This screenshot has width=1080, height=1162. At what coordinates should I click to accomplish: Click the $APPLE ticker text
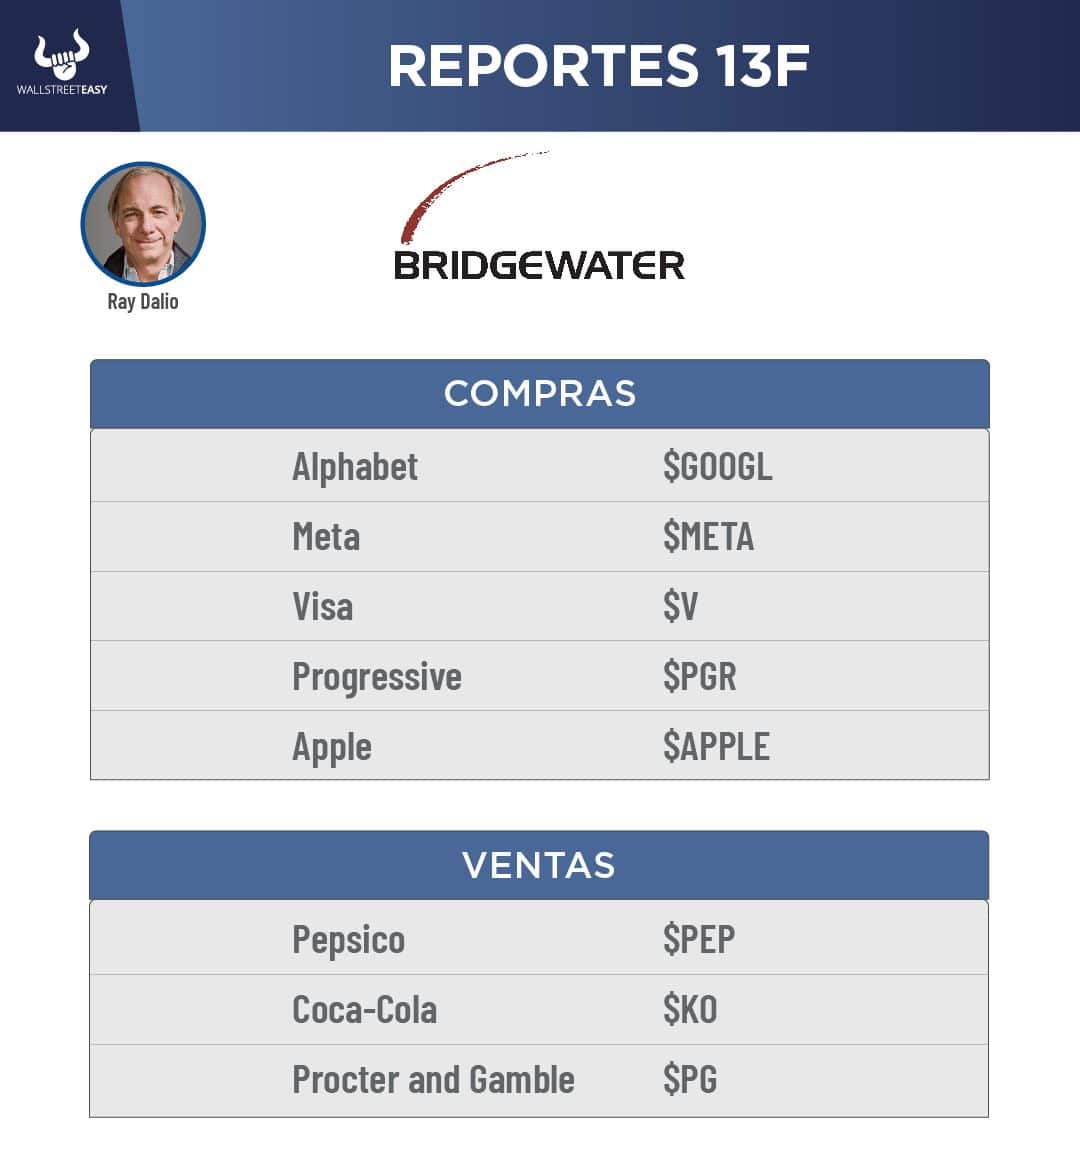pos(716,746)
